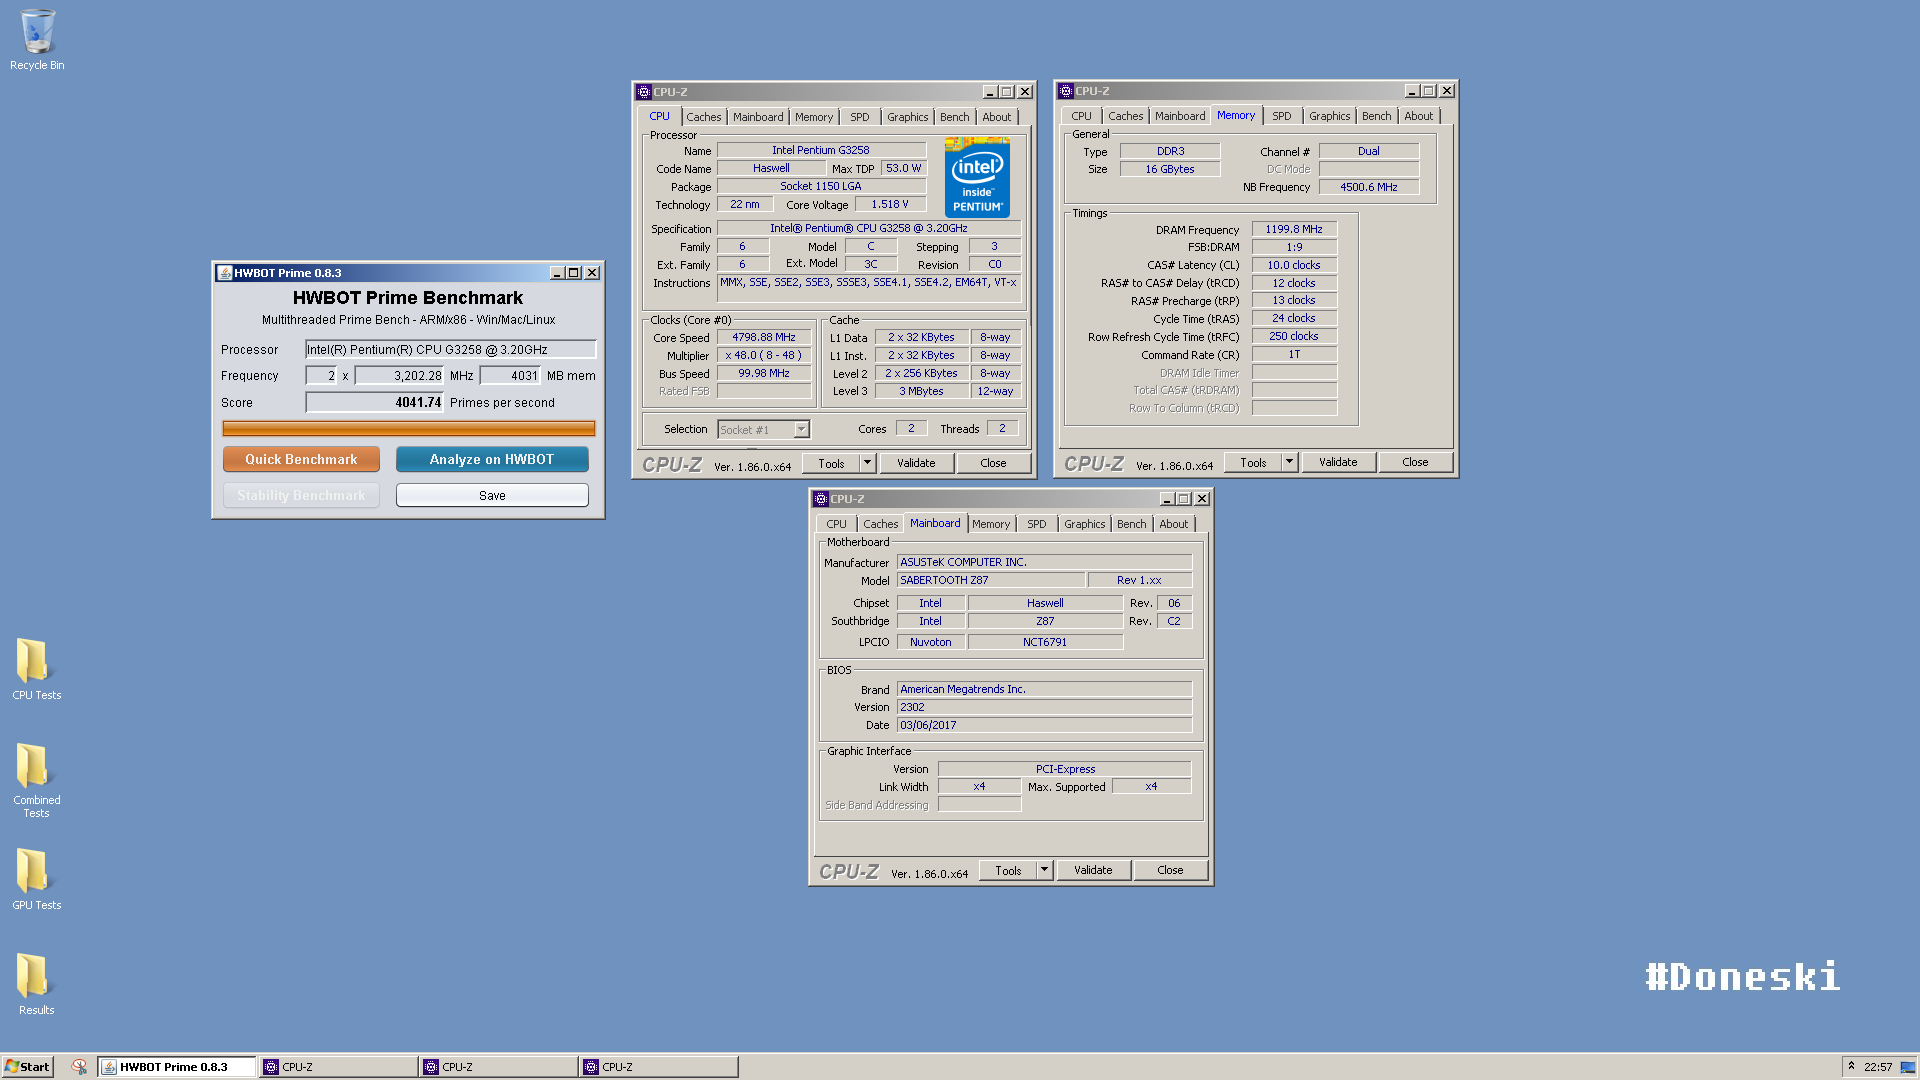Open Bench tab in Mainboard window
The image size is (1920, 1080).
1131,524
